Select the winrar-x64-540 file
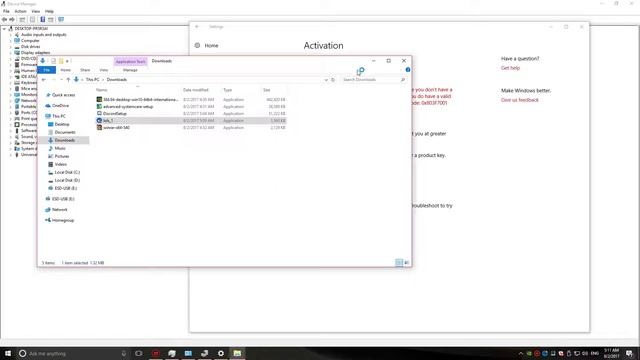The height and width of the screenshot is (360, 640). [191, 128]
